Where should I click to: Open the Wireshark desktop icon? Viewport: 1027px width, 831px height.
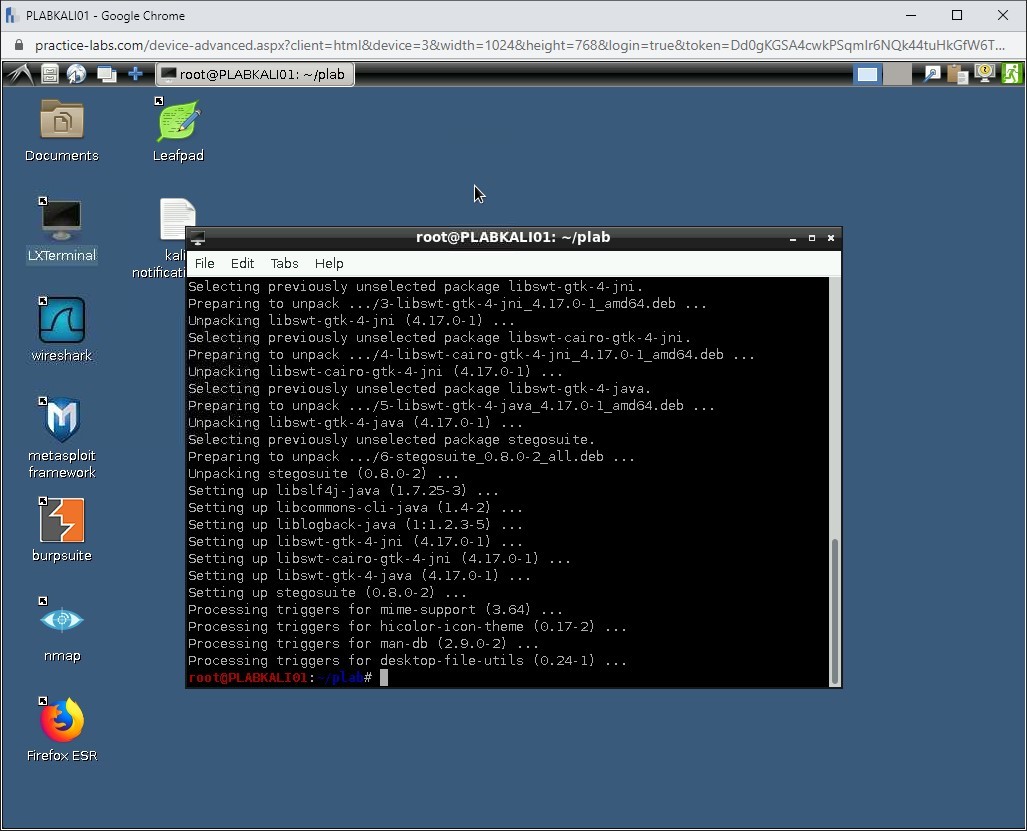point(62,321)
